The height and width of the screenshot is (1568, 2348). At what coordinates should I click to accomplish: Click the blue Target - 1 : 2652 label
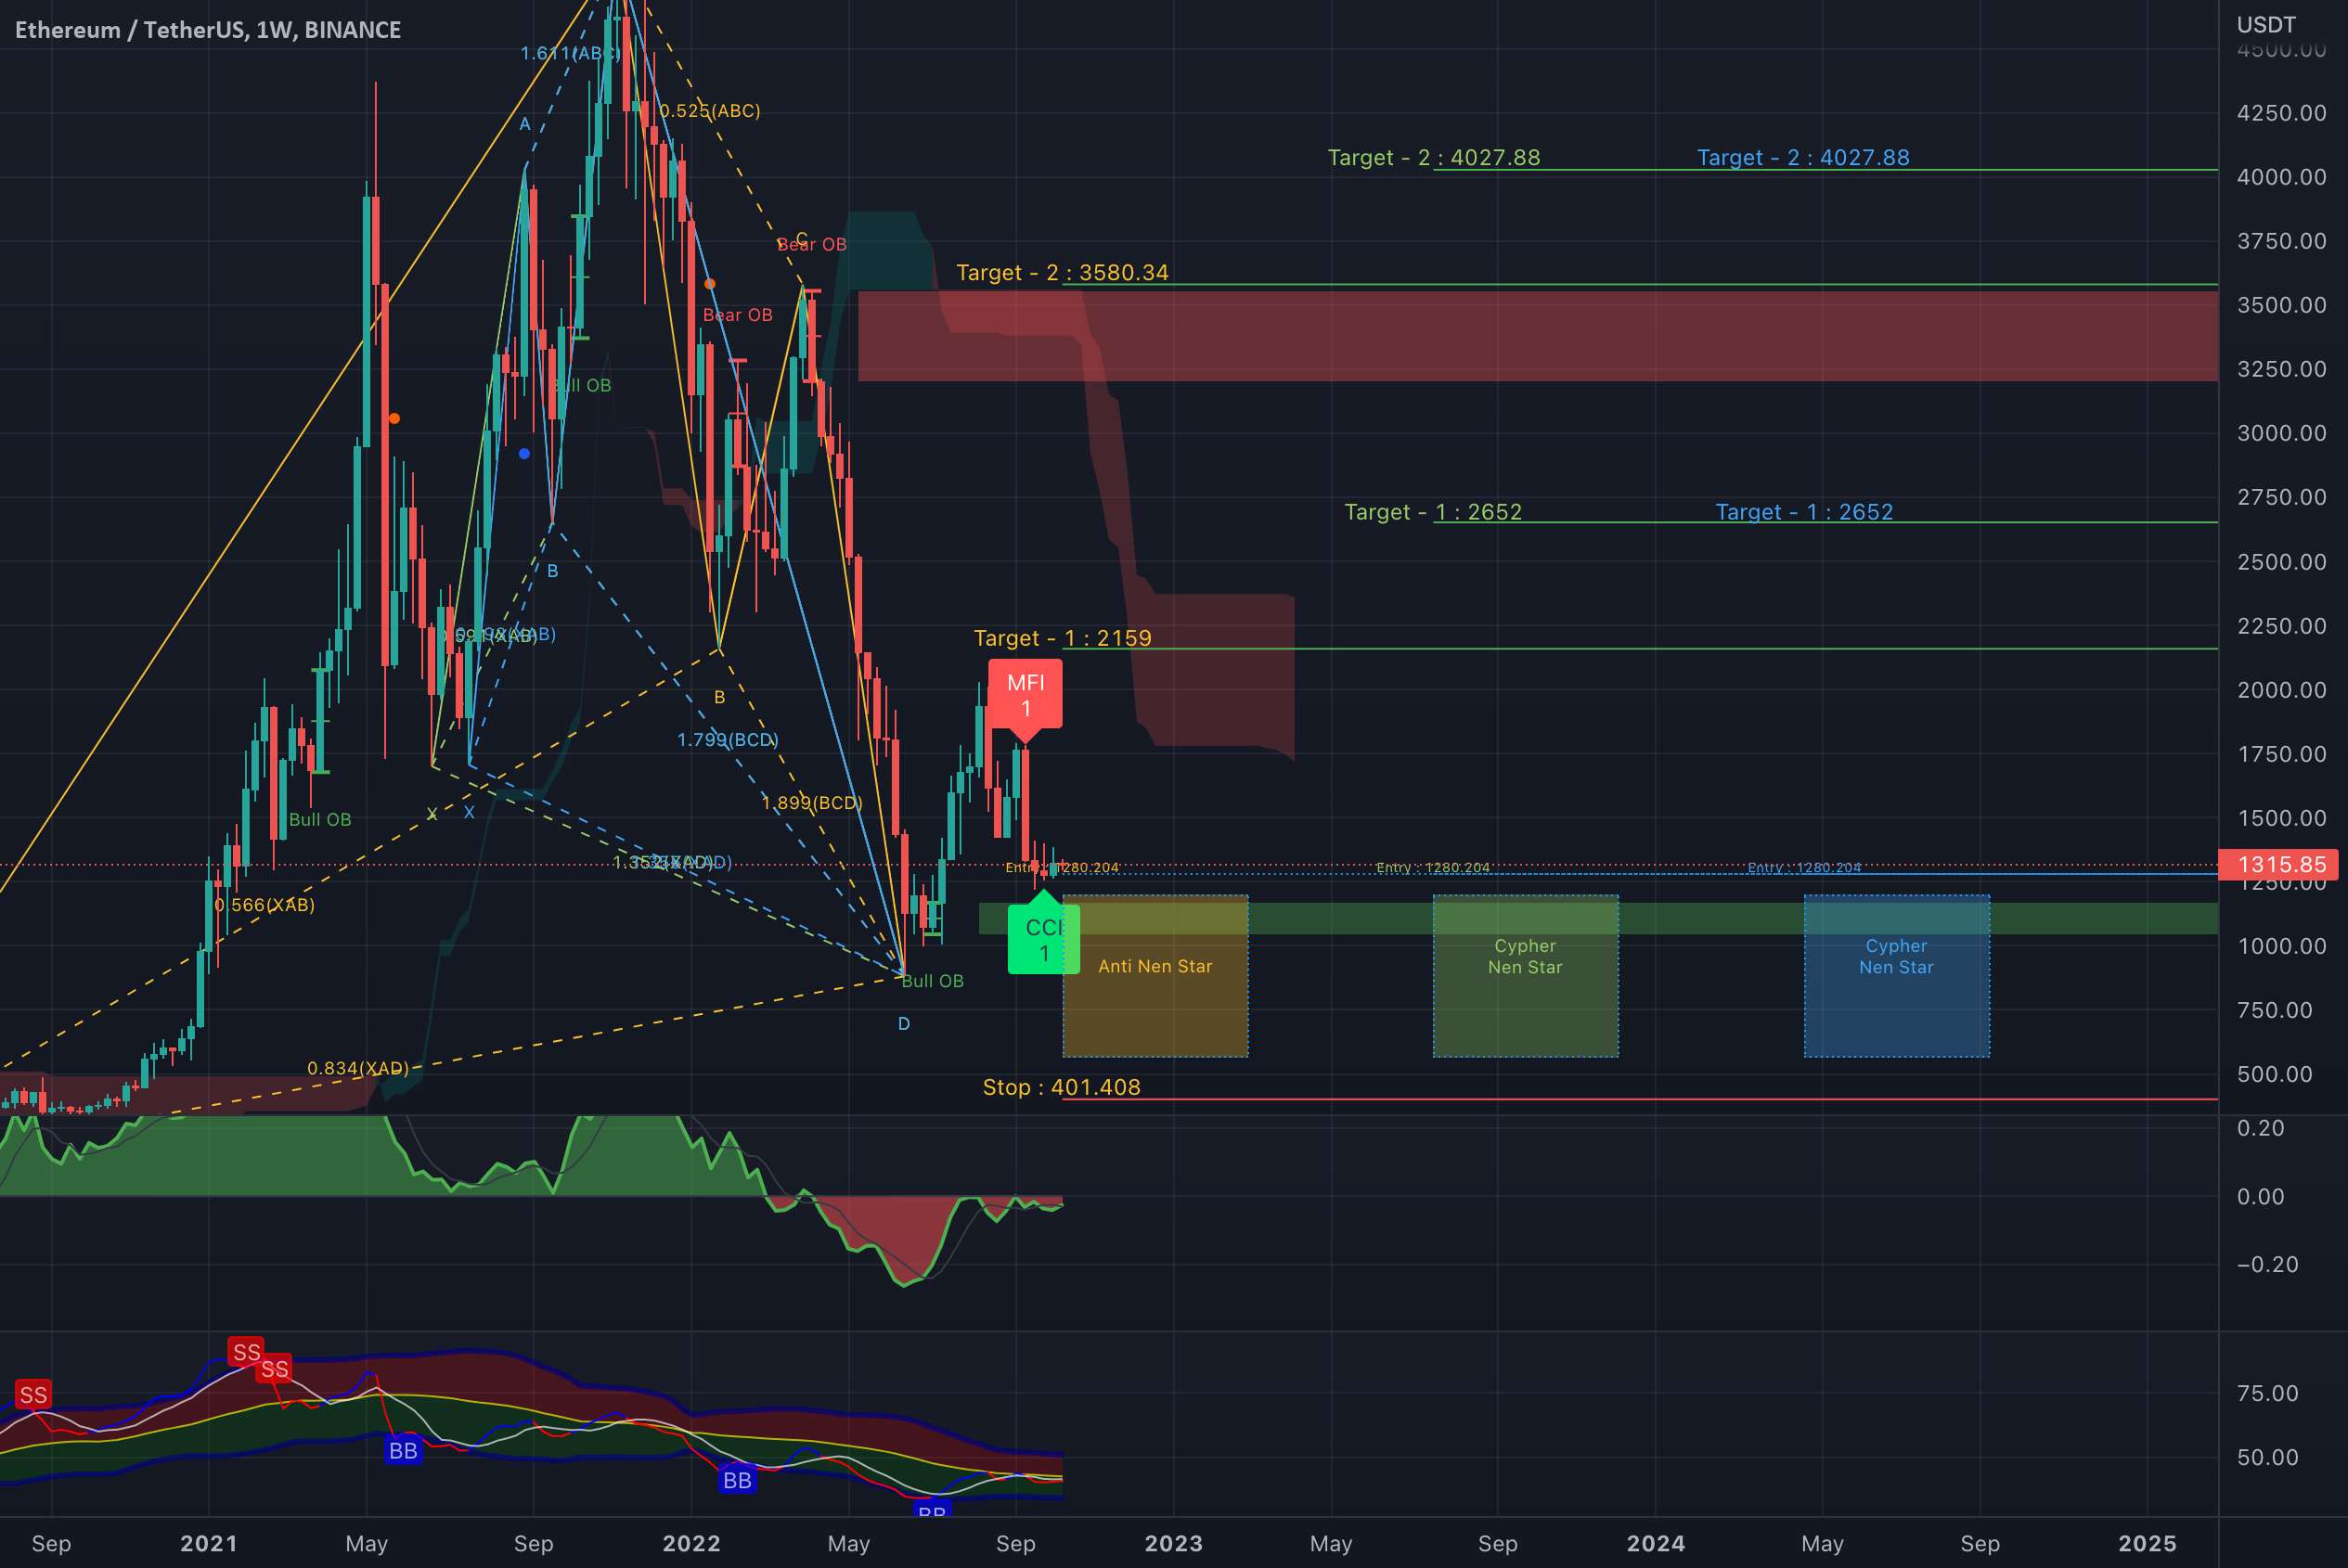(x=1804, y=512)
